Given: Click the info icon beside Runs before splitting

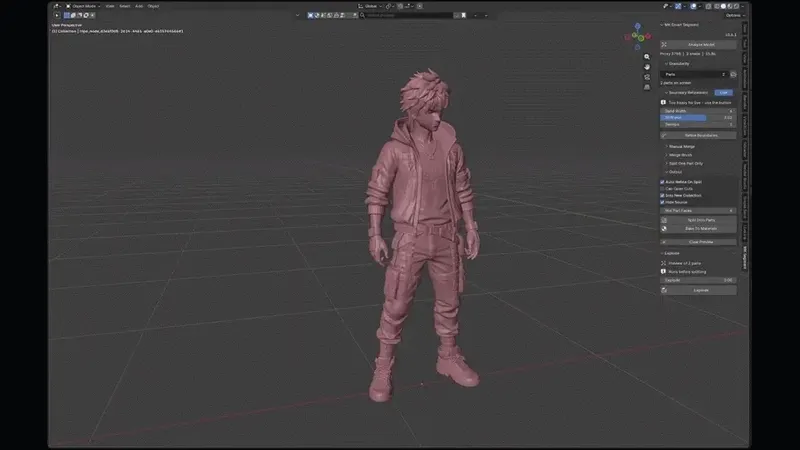Looking at the screenshot, I should (x=663, y=272).
